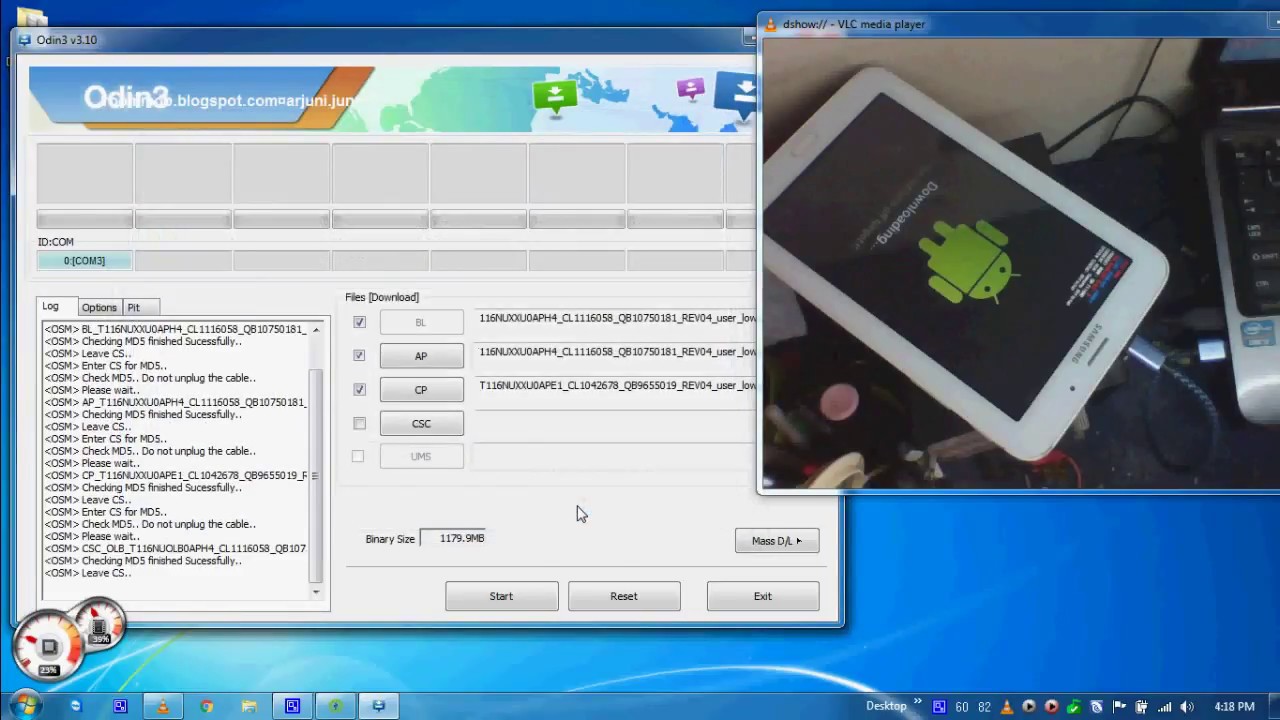Image resolution: width=1280 pixels, height=720 pixels.
Task: Uncheck the AP file checkbox
Action: pyautogui.click(x=359, y=355)
